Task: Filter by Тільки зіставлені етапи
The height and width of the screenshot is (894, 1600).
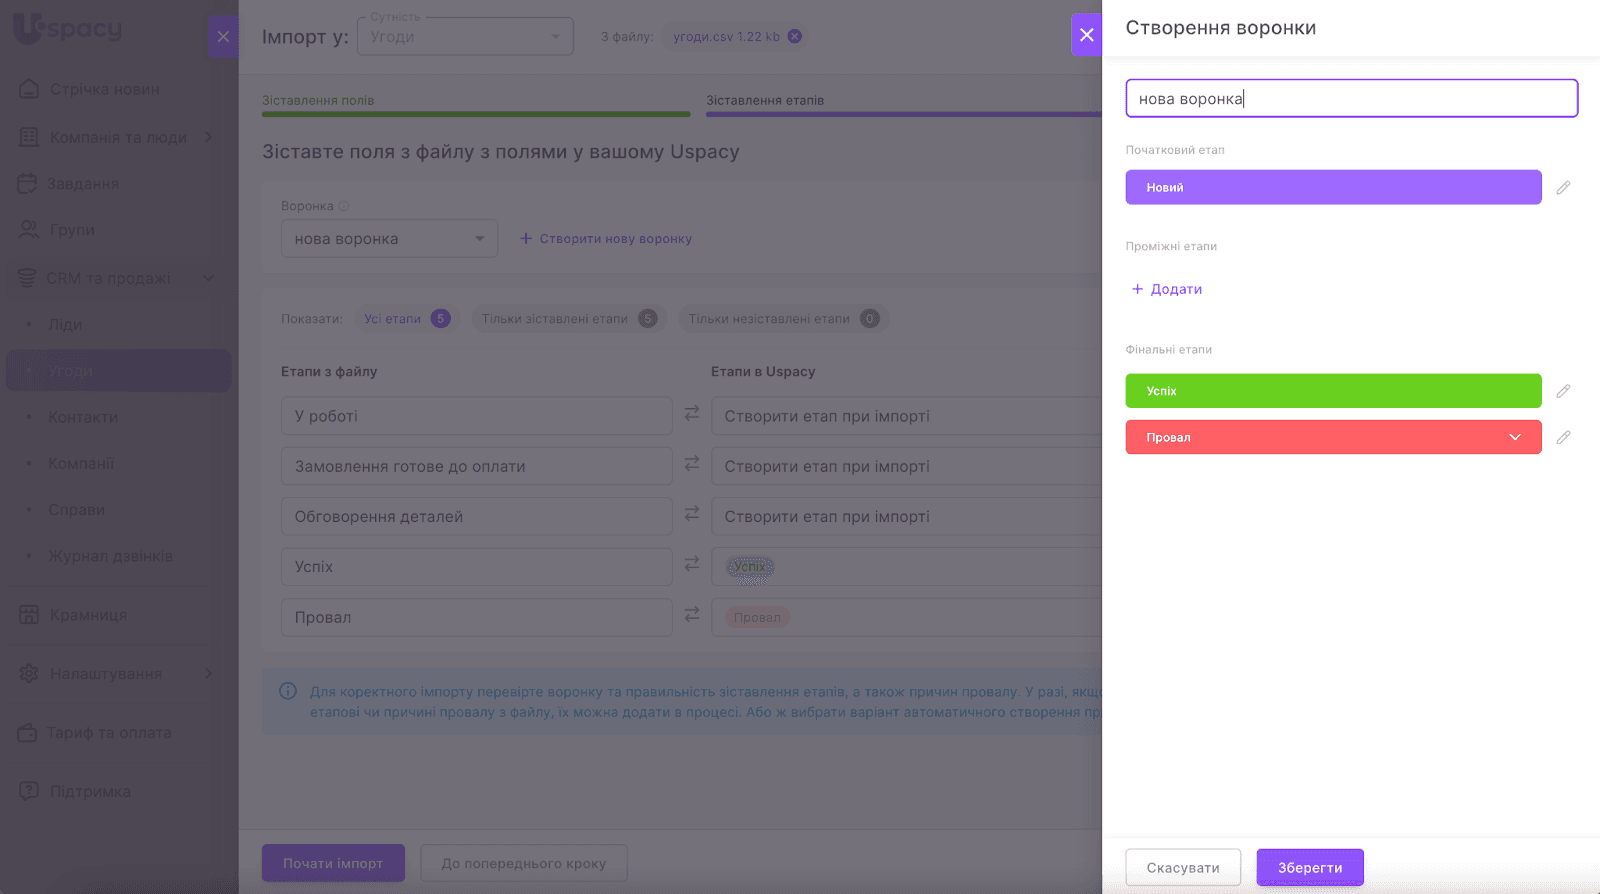Action: [569, 319]
